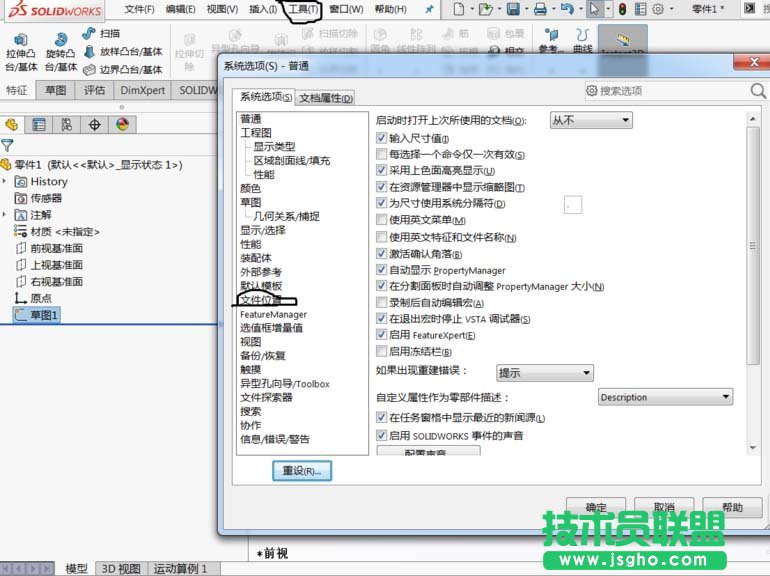Open the DisplayManager color ball tab

[x=122, y=125]
